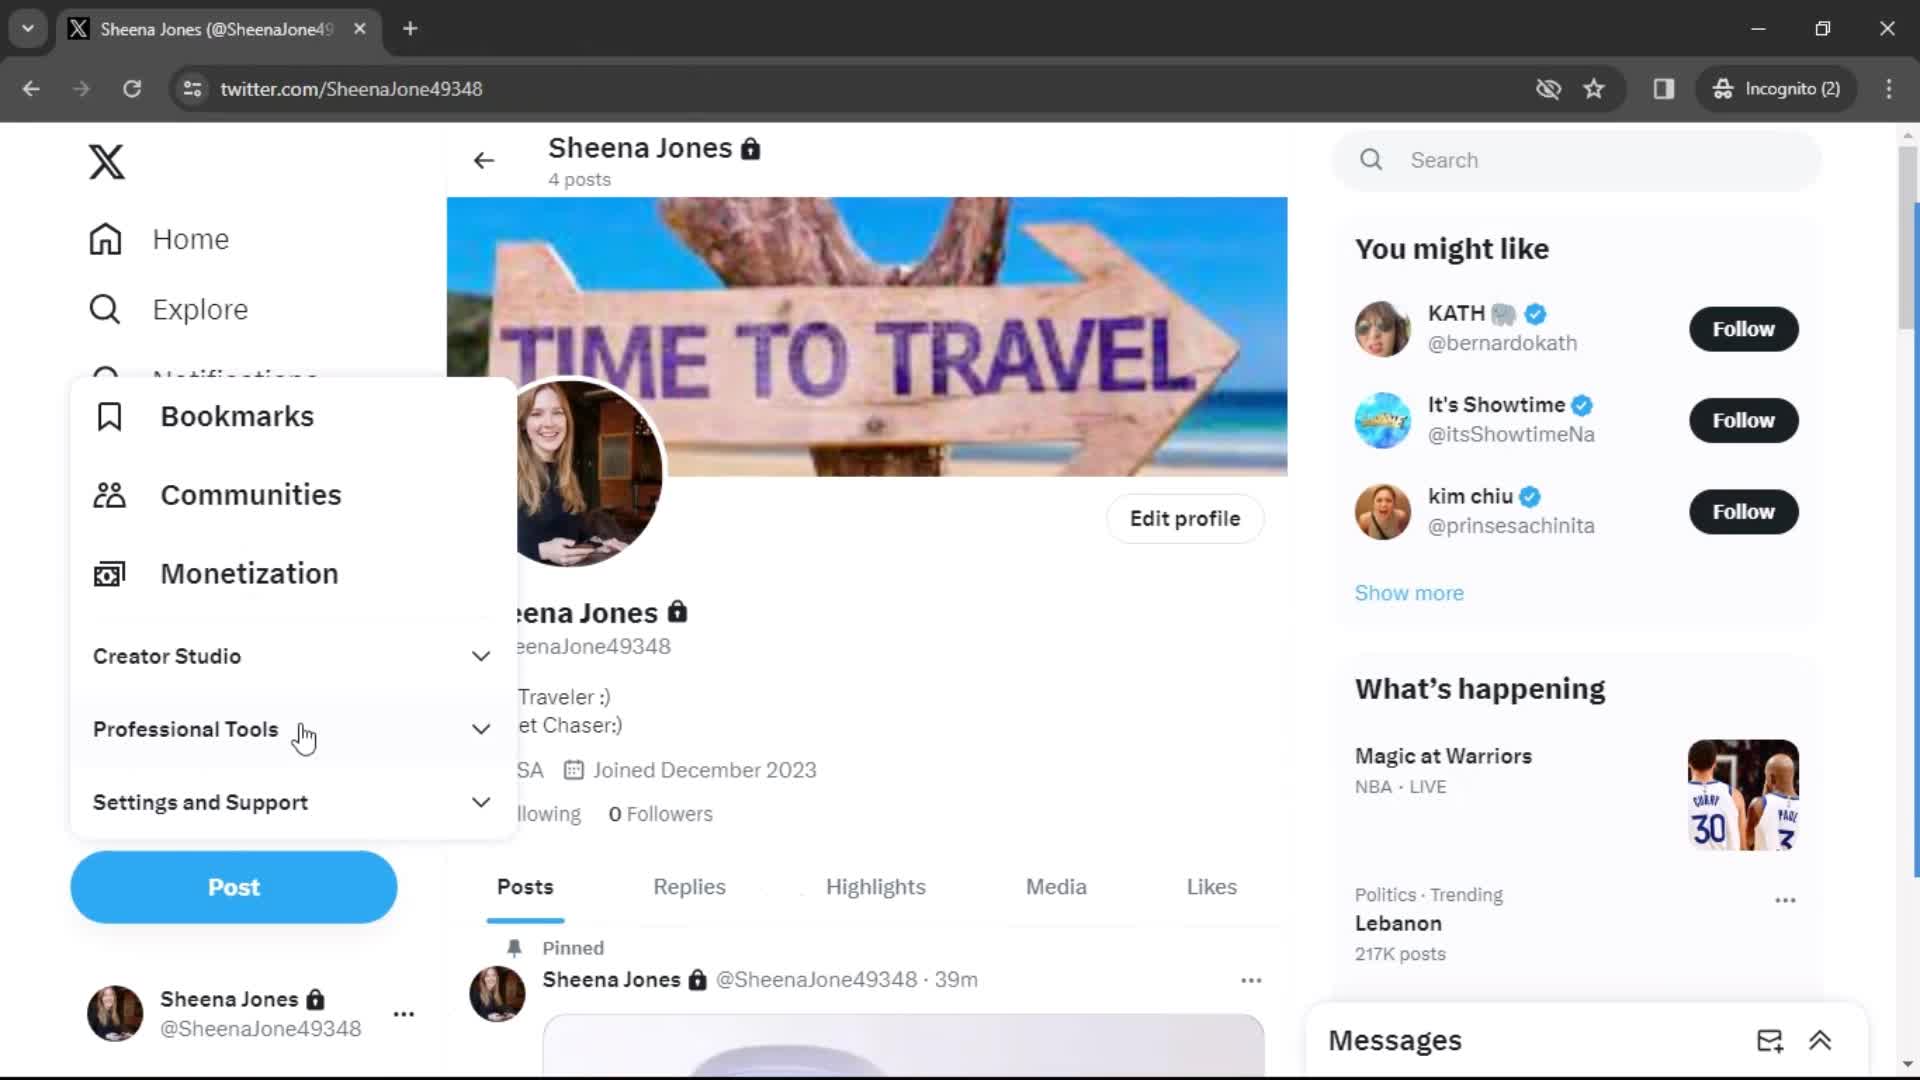1920x1080 pixels.
Task: Click the blue Post button
Action: pos(233,887)
